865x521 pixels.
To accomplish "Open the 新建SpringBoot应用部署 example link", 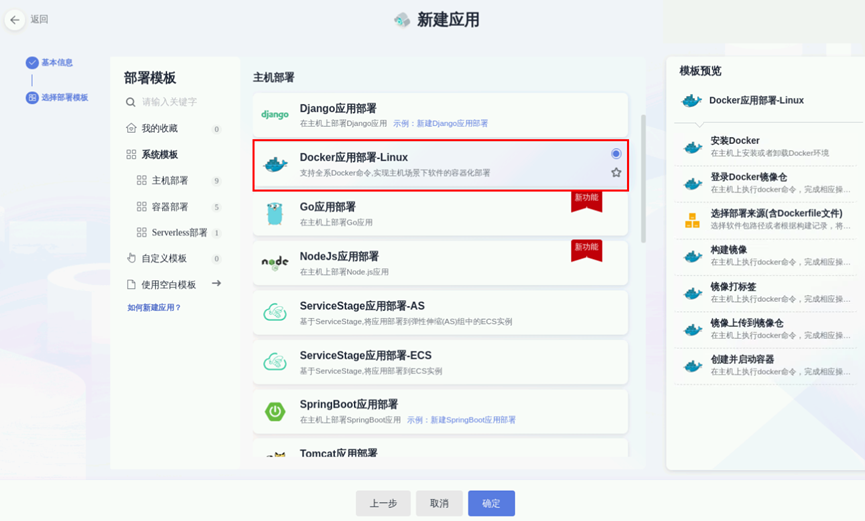I will coord(473,419).
